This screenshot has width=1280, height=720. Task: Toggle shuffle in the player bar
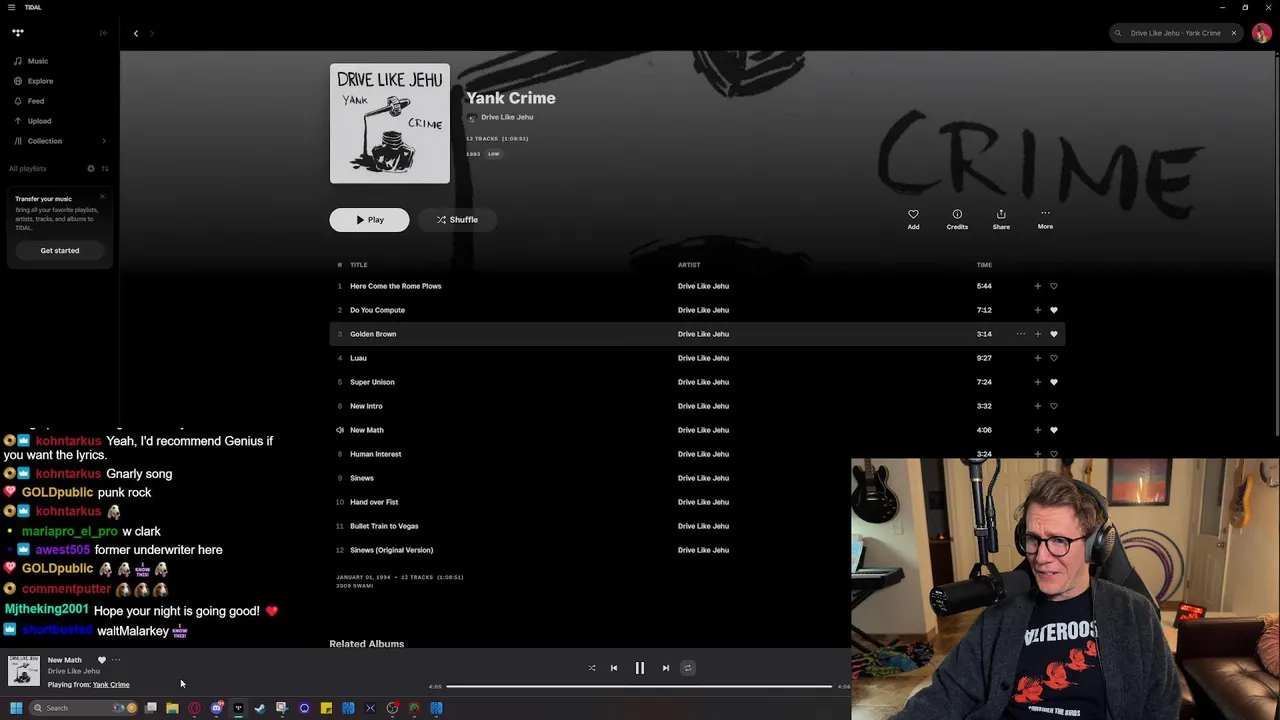point(592,668)
